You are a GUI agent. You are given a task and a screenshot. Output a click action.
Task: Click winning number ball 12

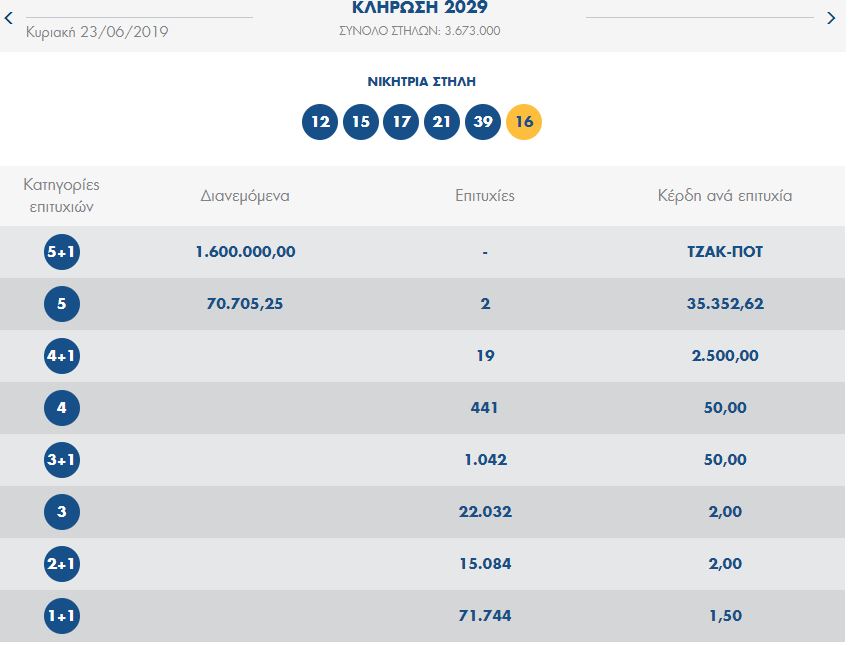320,122
